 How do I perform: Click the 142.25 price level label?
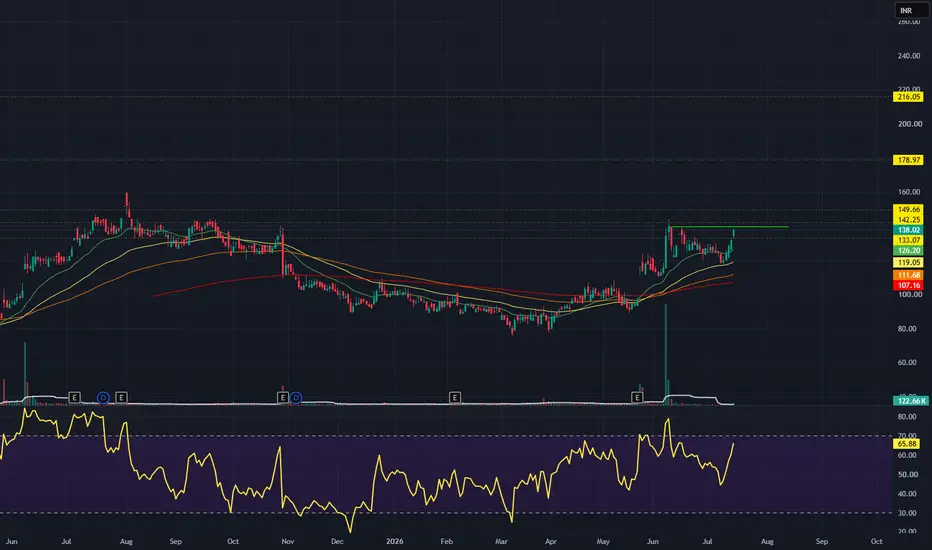(908, 220)
